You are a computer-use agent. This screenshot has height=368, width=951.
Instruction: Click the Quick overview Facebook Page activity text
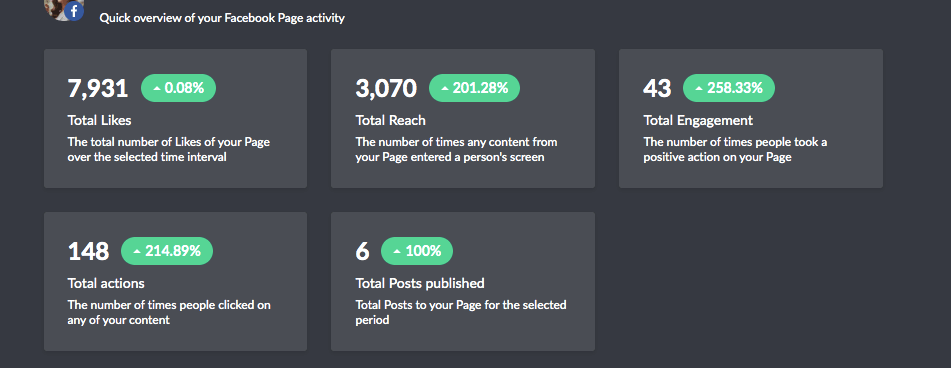(x=222, y=18)
